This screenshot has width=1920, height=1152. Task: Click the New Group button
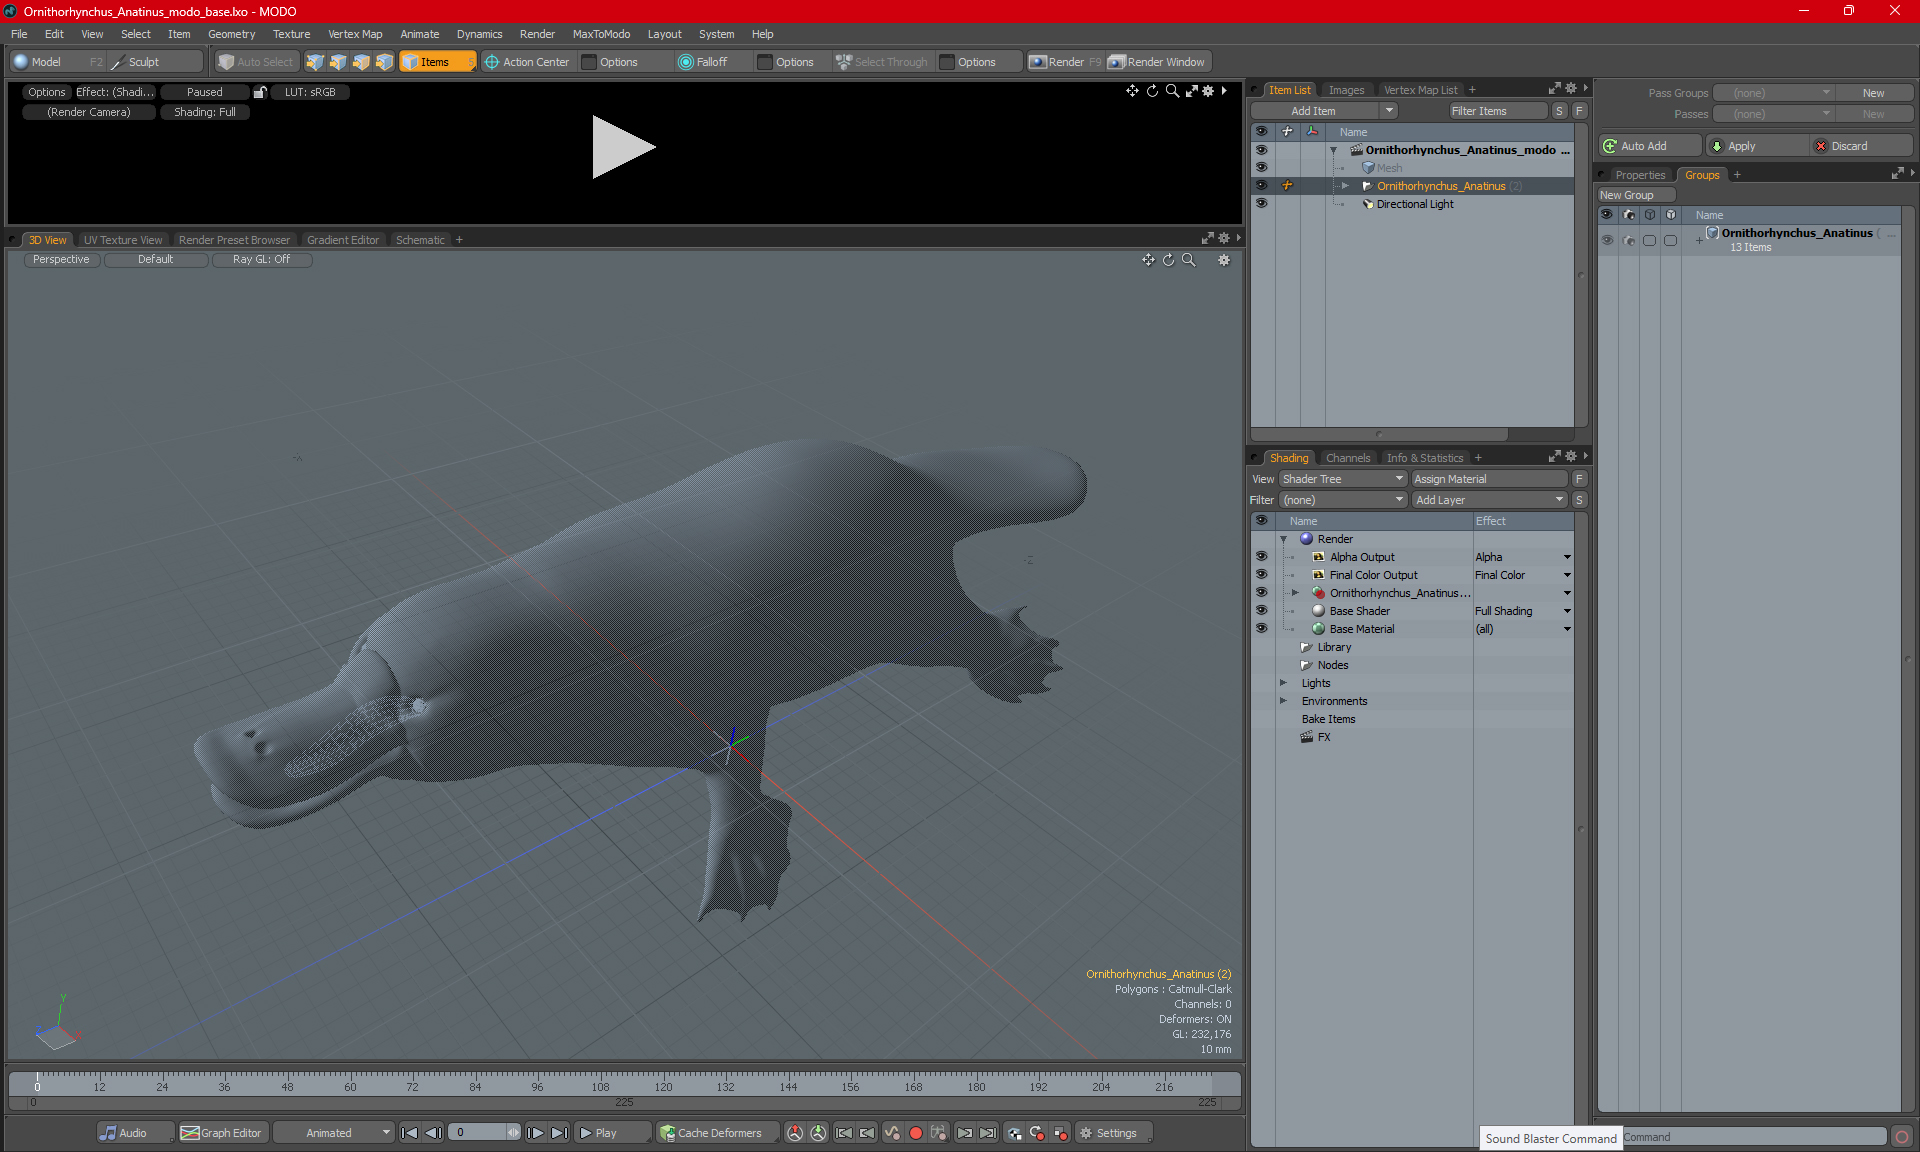click(1636, 195)
